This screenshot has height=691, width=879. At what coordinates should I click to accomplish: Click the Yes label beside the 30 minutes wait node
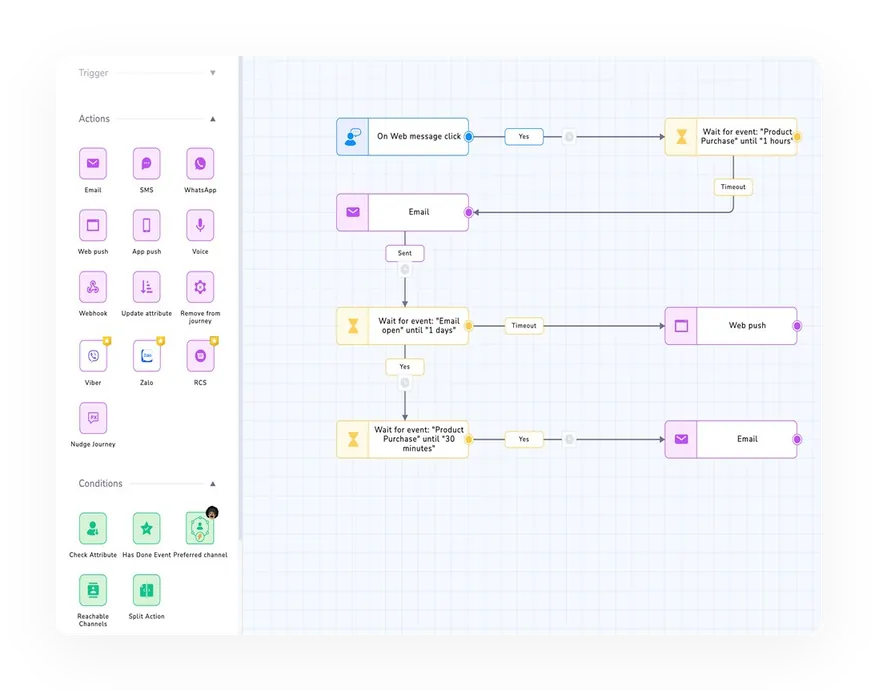click(524, 439)
